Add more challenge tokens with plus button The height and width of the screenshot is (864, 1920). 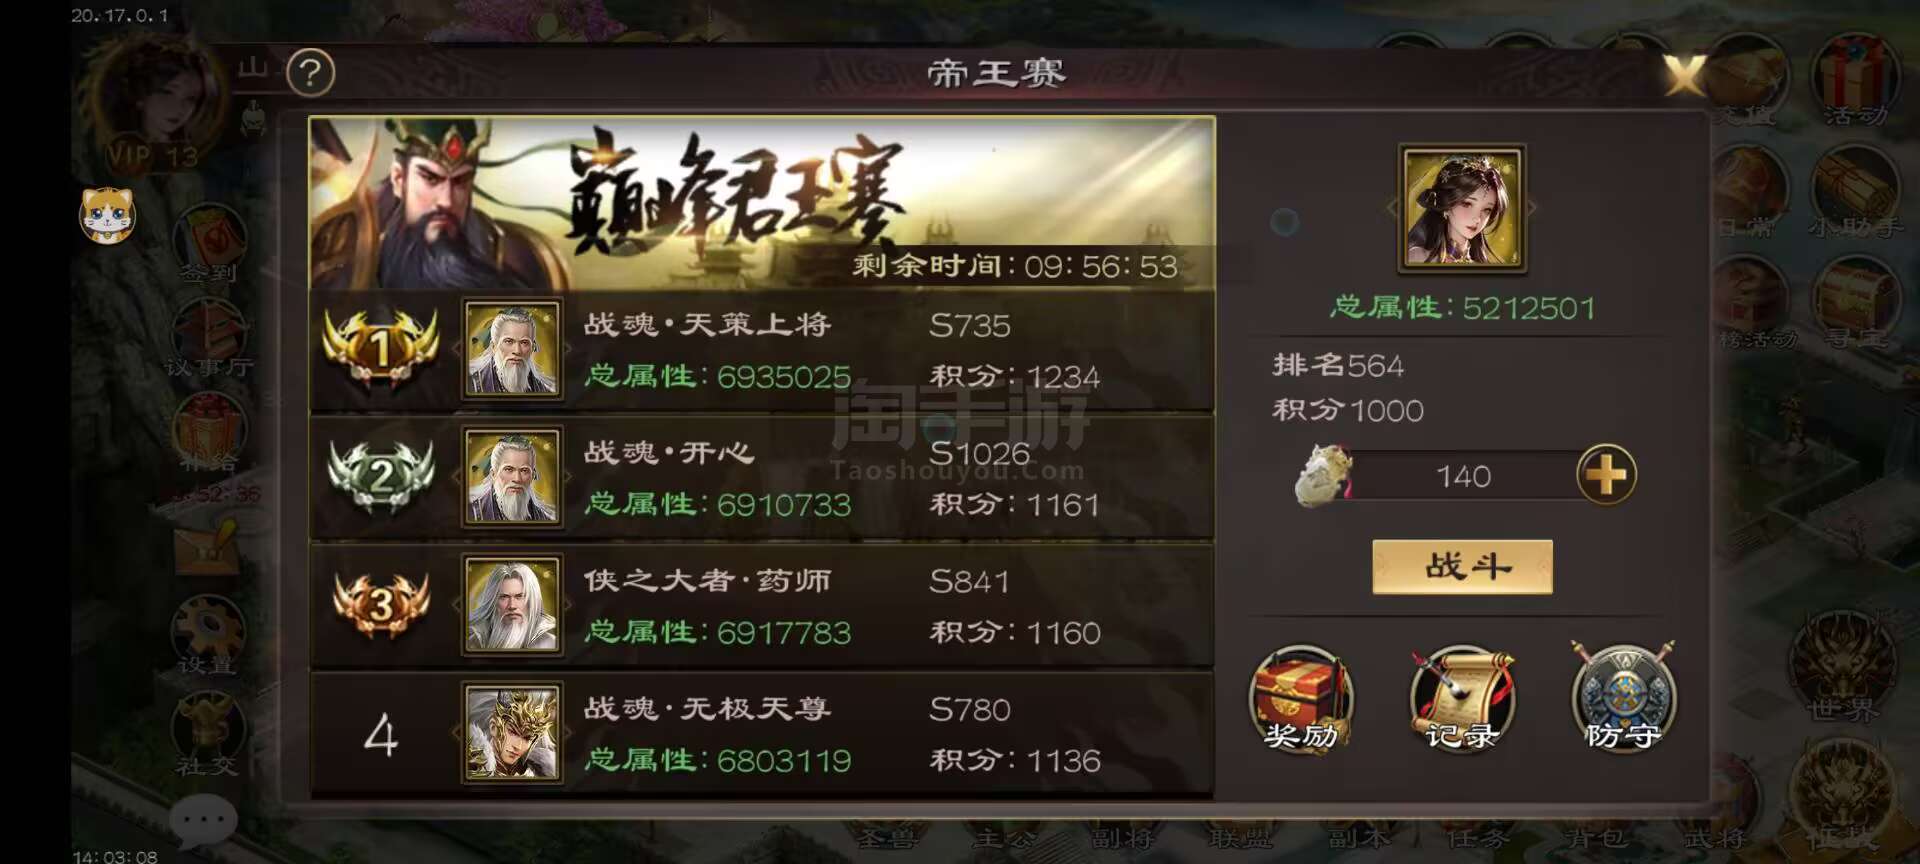tap(1606, 474)
